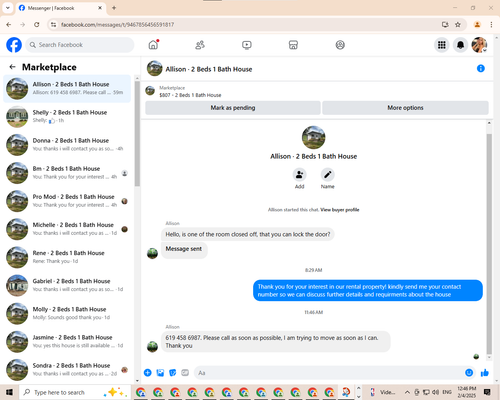Click the blue Thank you reply bubble

(368, 290)
